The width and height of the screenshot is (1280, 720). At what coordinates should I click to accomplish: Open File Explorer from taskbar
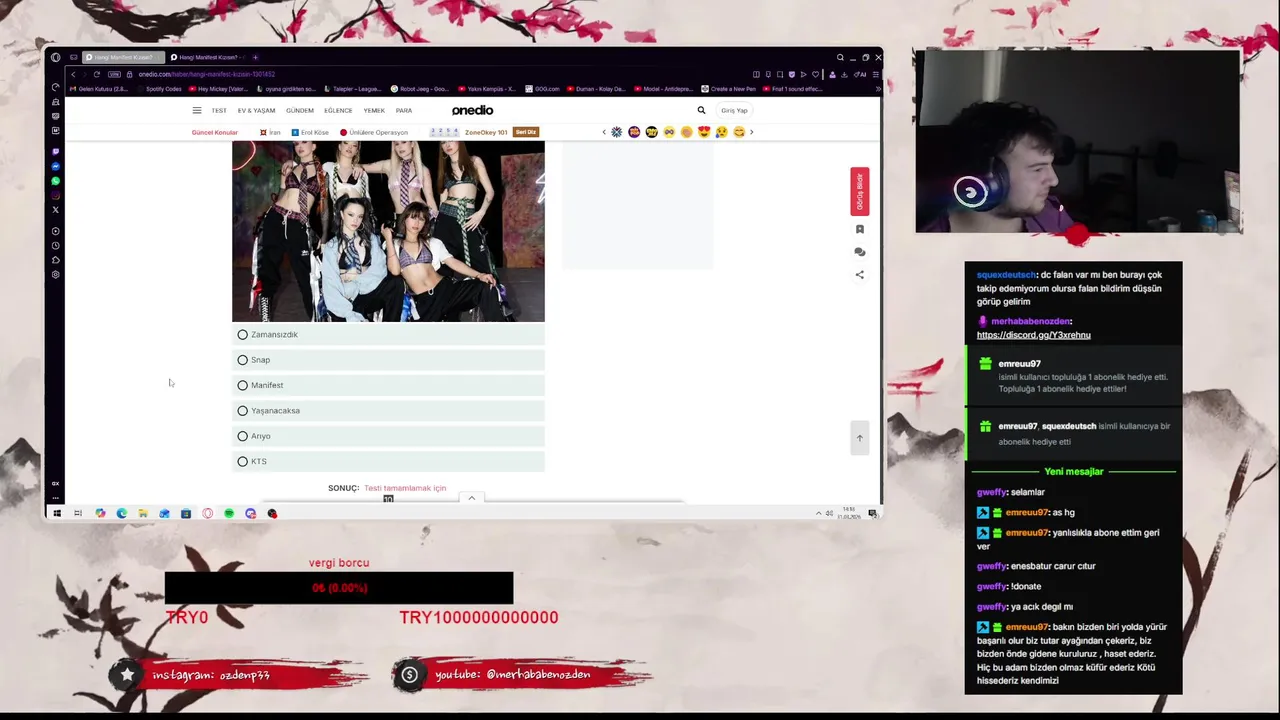pos(143,513)
